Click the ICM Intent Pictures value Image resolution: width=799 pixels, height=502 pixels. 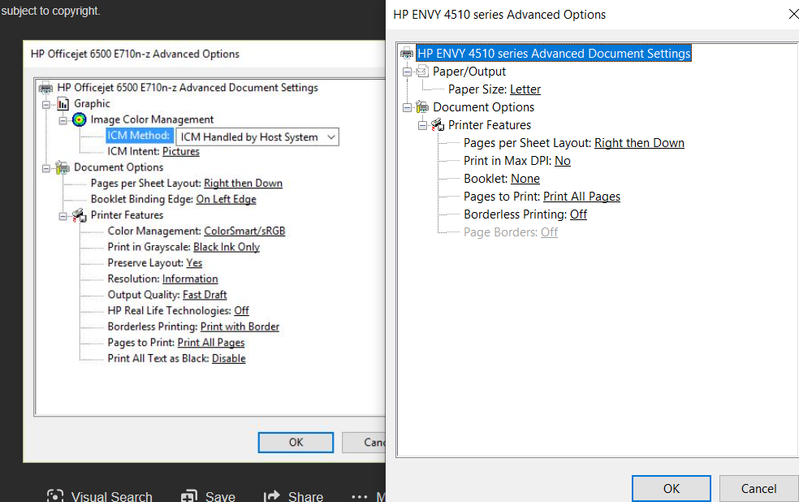click(180, 151)
